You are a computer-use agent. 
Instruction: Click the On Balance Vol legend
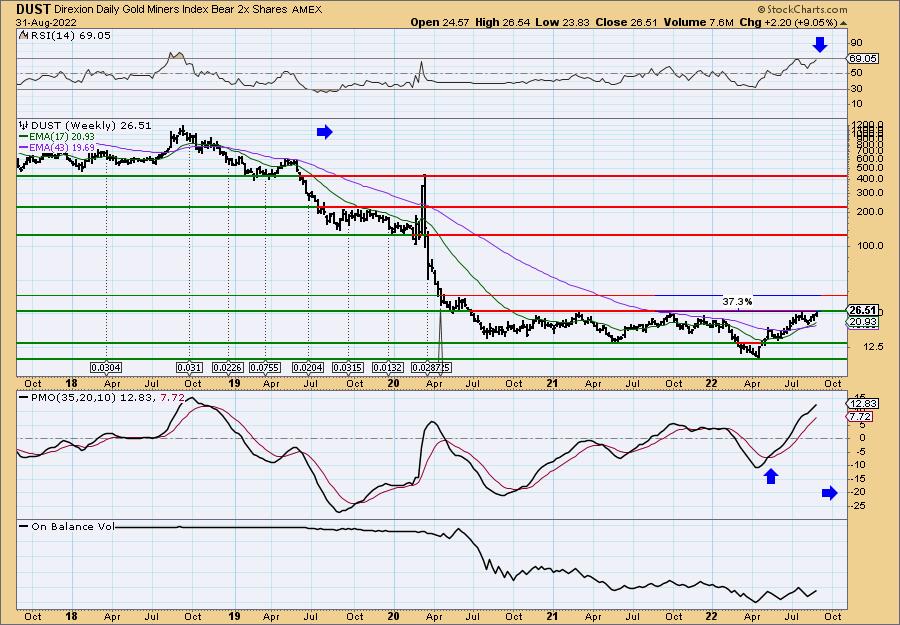tap(68, 526)
